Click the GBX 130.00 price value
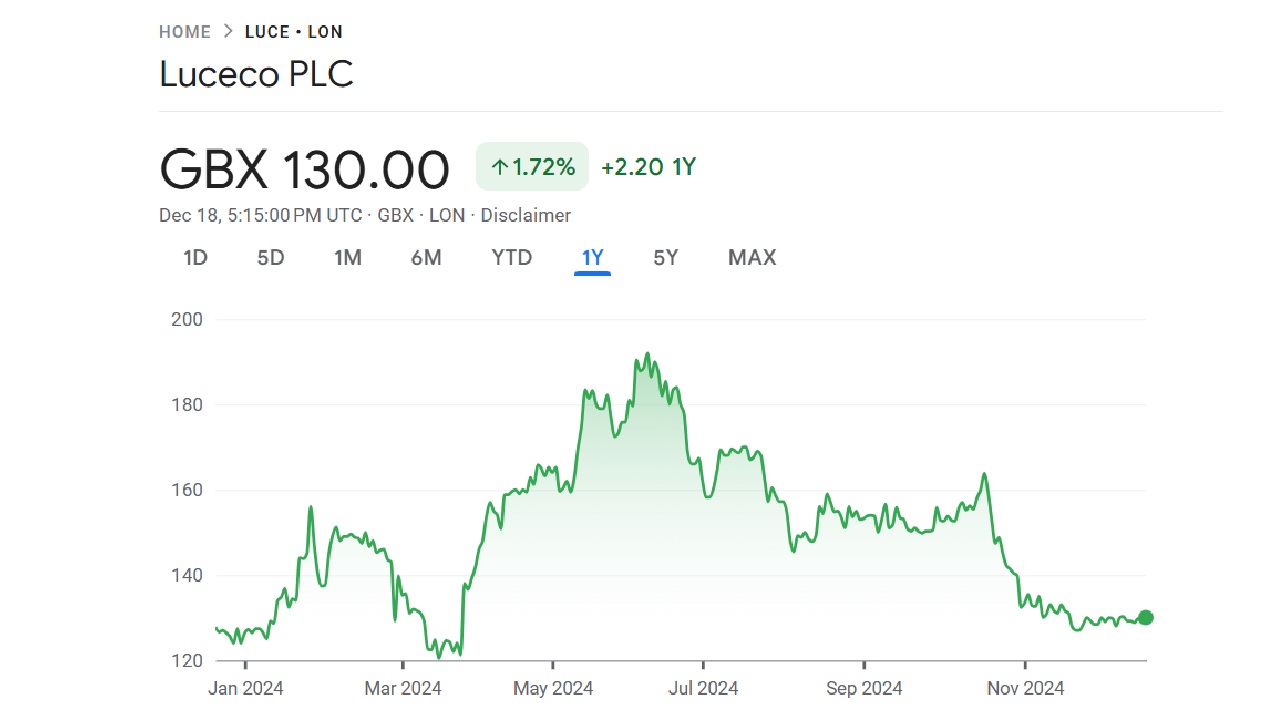1280x720 pixels. 304,169
